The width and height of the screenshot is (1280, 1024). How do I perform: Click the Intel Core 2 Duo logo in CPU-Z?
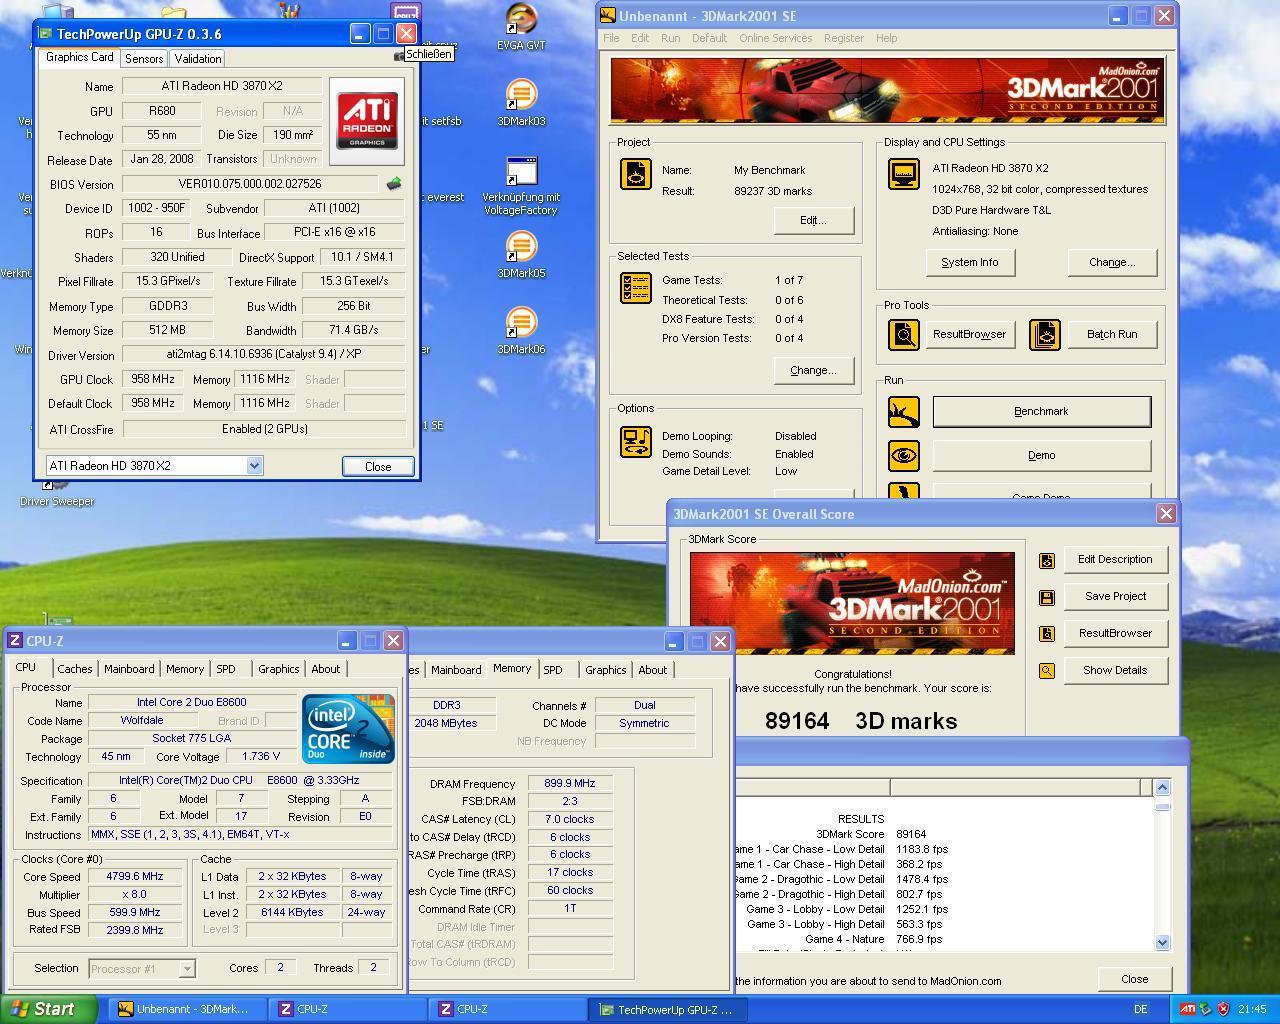(x=349, y=729)
